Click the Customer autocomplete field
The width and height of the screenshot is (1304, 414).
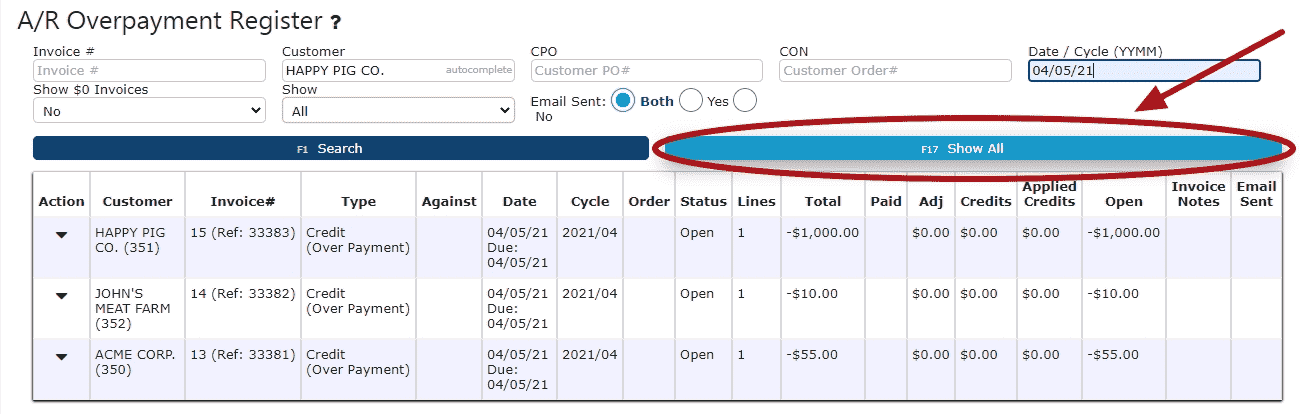[x=398, y=71]
